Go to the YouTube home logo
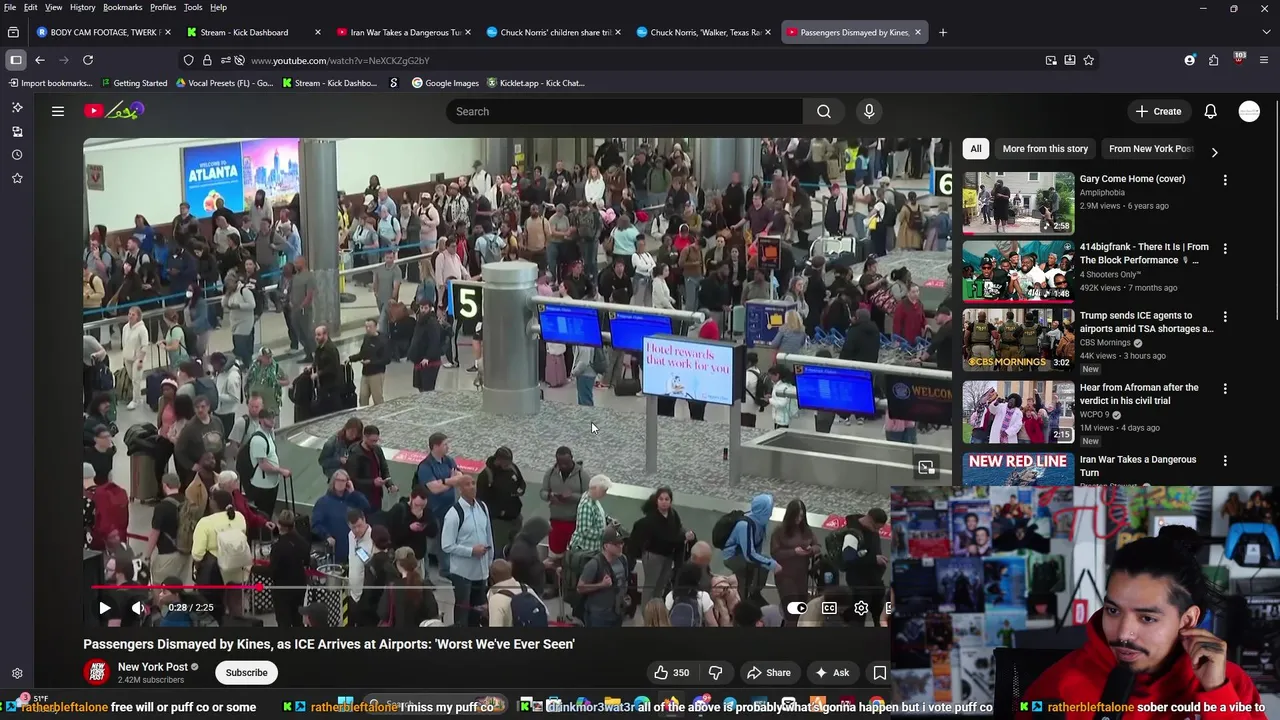The height and width of the screenshot is (720, 1280). (114, 111)
